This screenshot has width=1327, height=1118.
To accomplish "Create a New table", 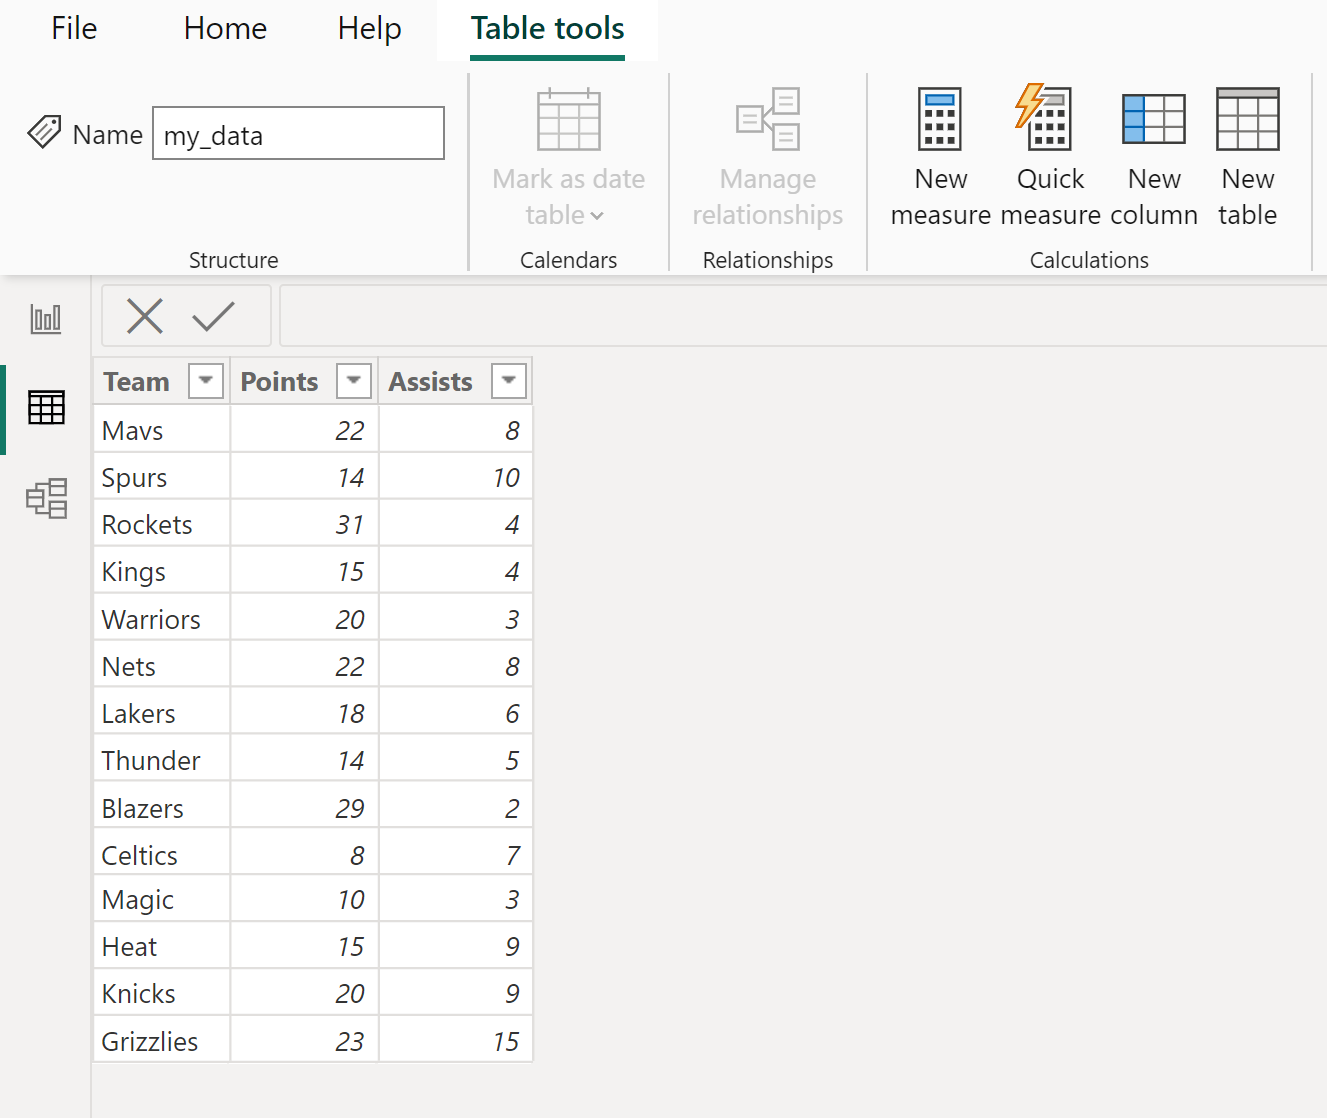I will point(1247,158).
